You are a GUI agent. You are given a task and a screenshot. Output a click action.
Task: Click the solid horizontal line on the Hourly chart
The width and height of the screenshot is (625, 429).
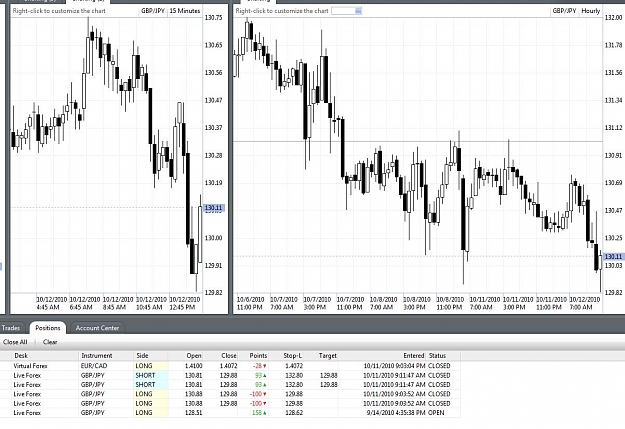click(418, 142)
